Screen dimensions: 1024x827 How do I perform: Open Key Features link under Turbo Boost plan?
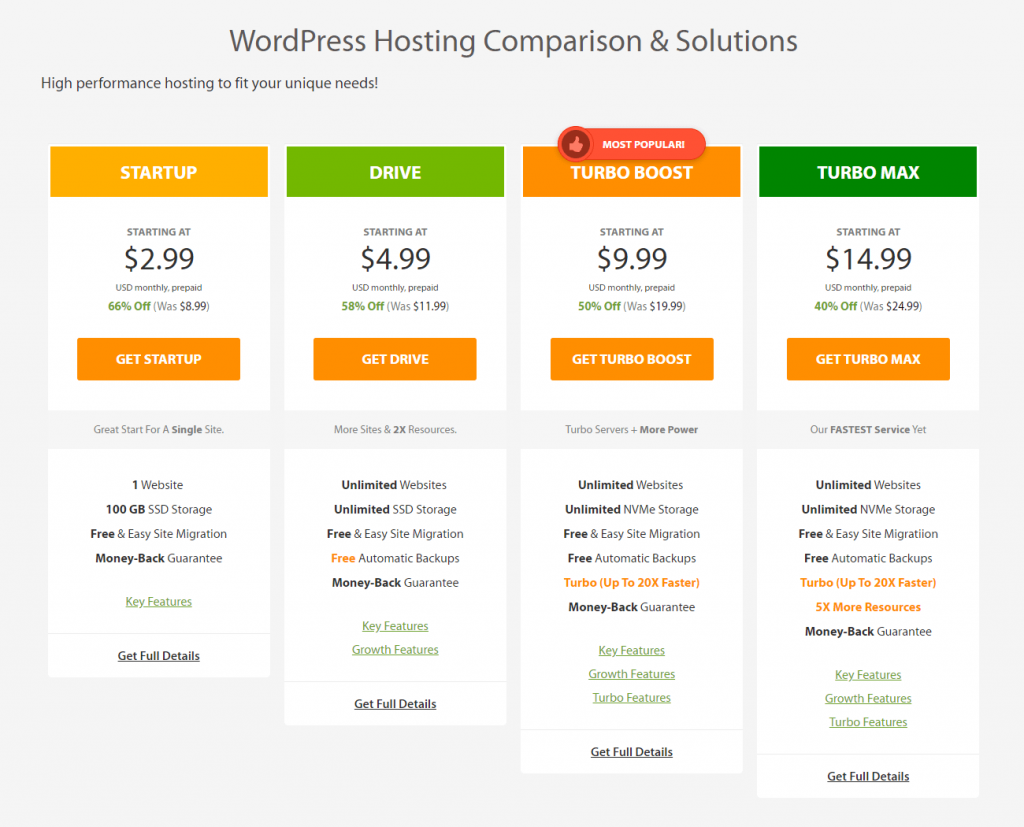click(632, 650)
